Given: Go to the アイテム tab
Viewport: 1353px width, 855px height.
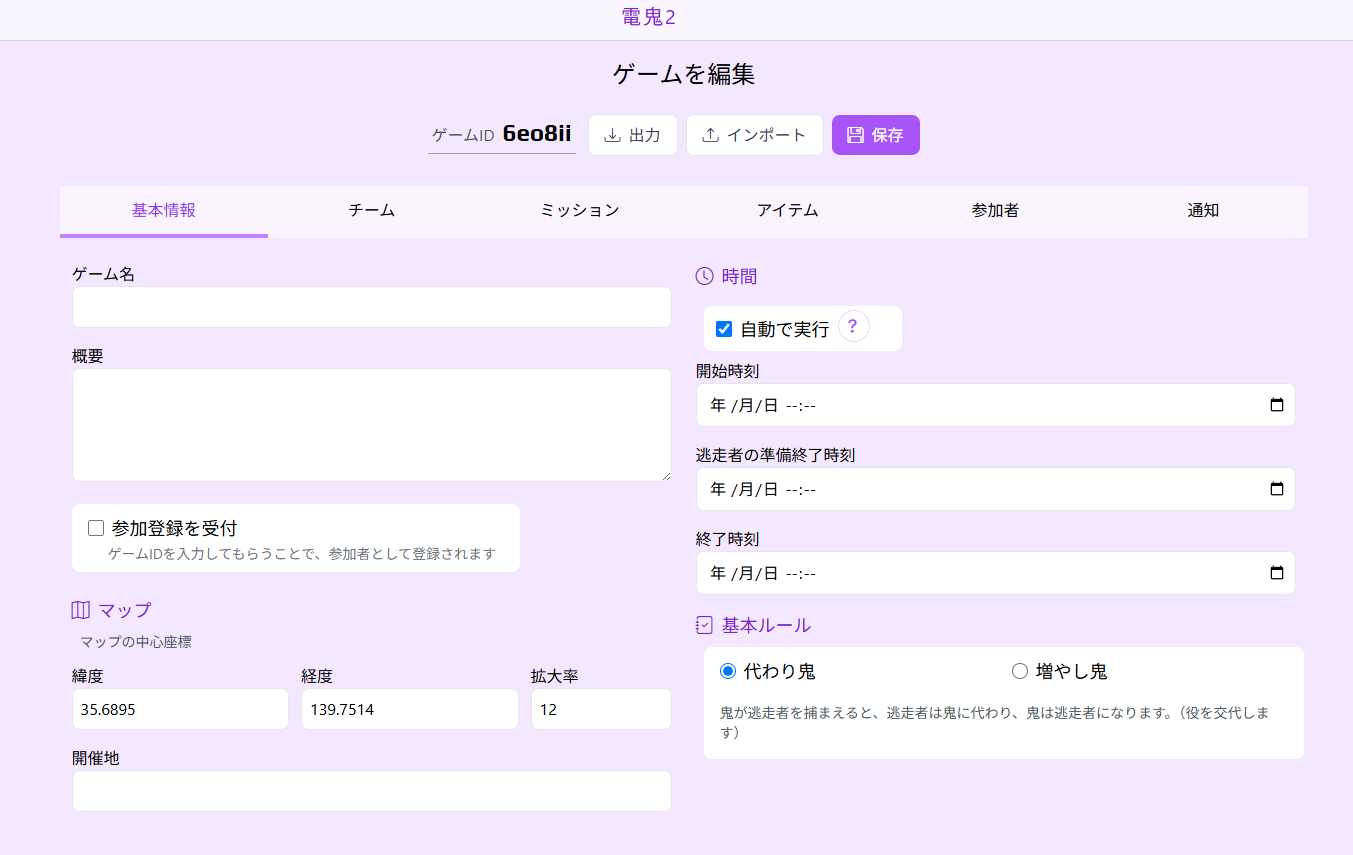Looking at the screenshot, I should click(788, 211).
